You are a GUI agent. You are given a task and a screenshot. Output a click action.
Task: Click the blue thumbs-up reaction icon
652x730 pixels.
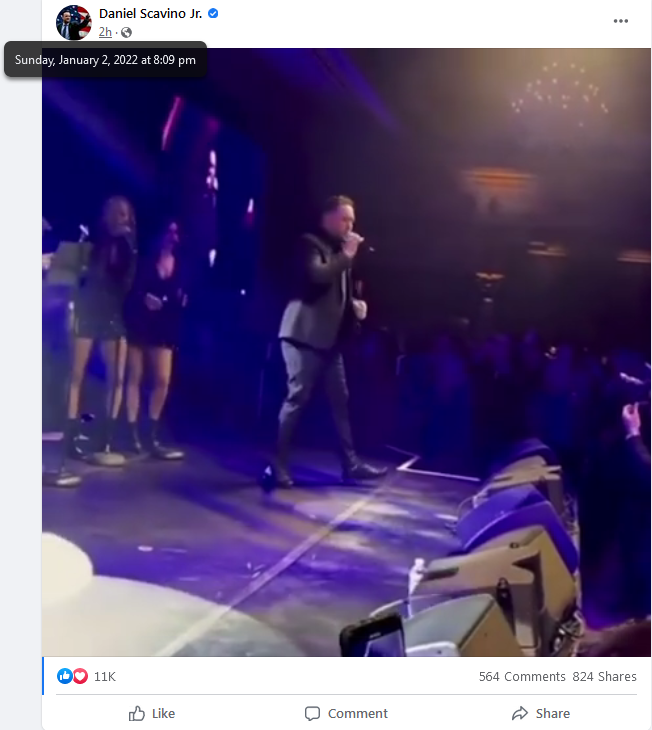pyautogui.click(x=64, y=676)
